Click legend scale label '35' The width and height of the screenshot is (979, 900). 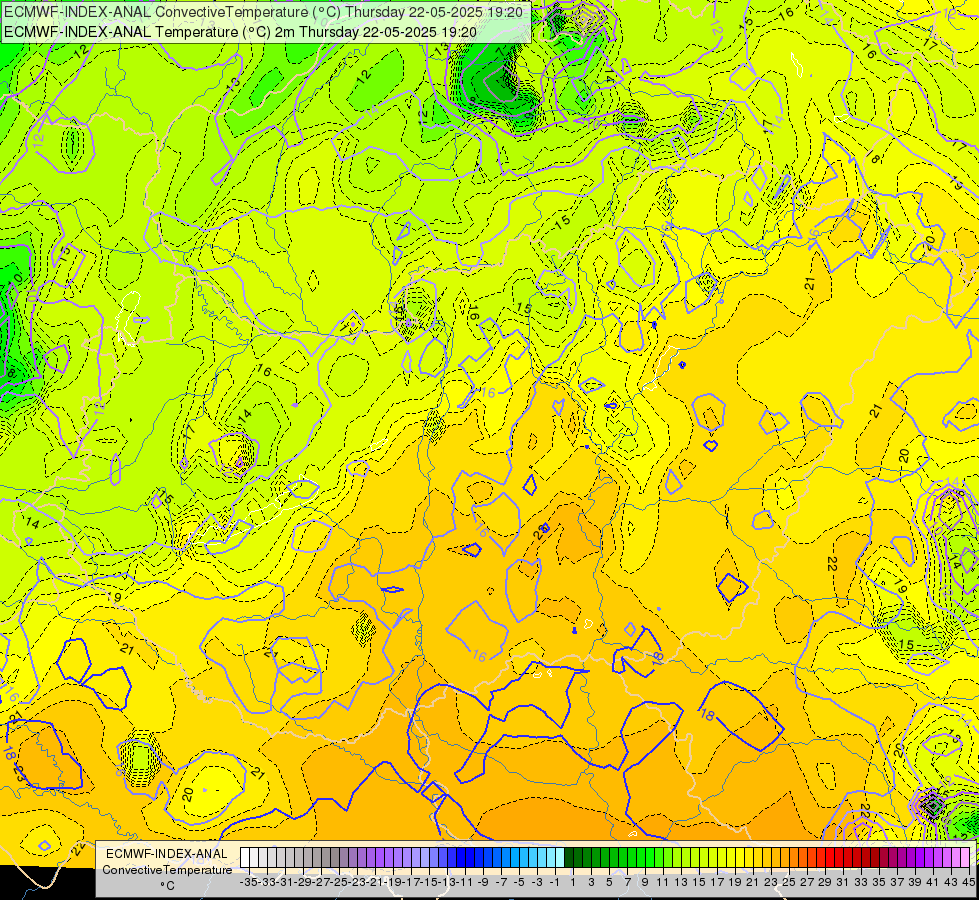tap(879, 883)
